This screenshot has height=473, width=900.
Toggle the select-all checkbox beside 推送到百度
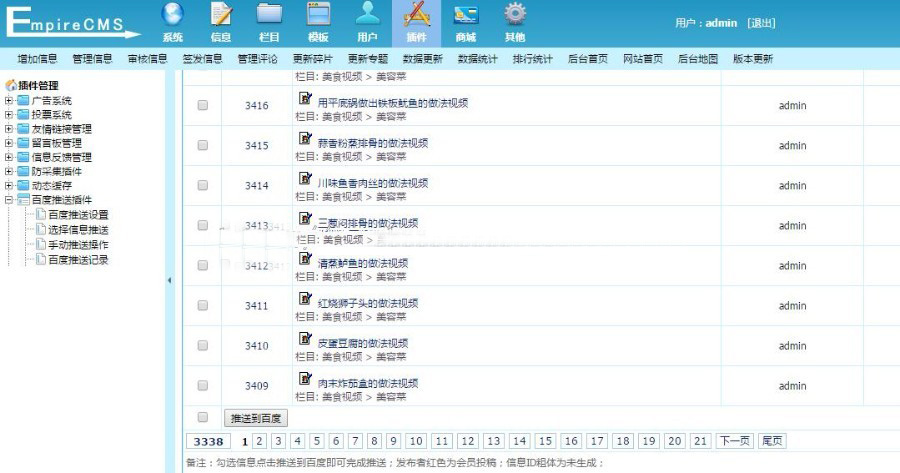pos(203,417)
